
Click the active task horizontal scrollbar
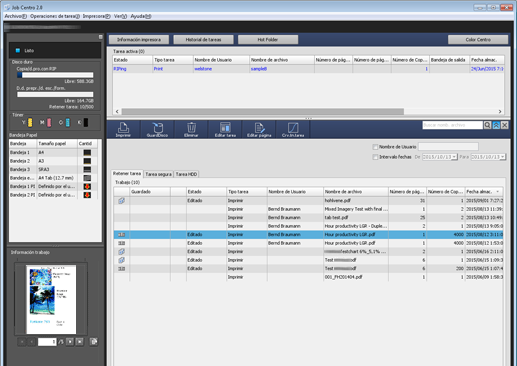coord(263,111)
